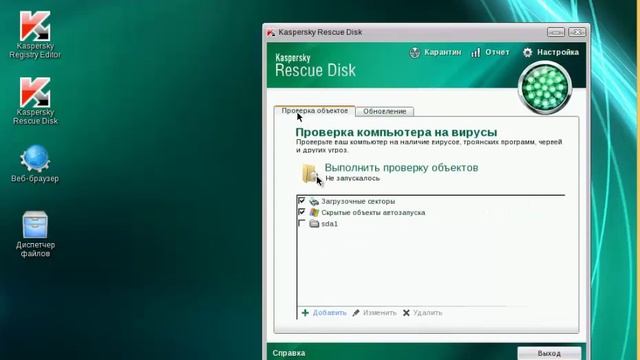The width and height of the screenshot is (640, 360).
Task: Click the Загрузочные секторы drive icon
Action: click(314, 202)
